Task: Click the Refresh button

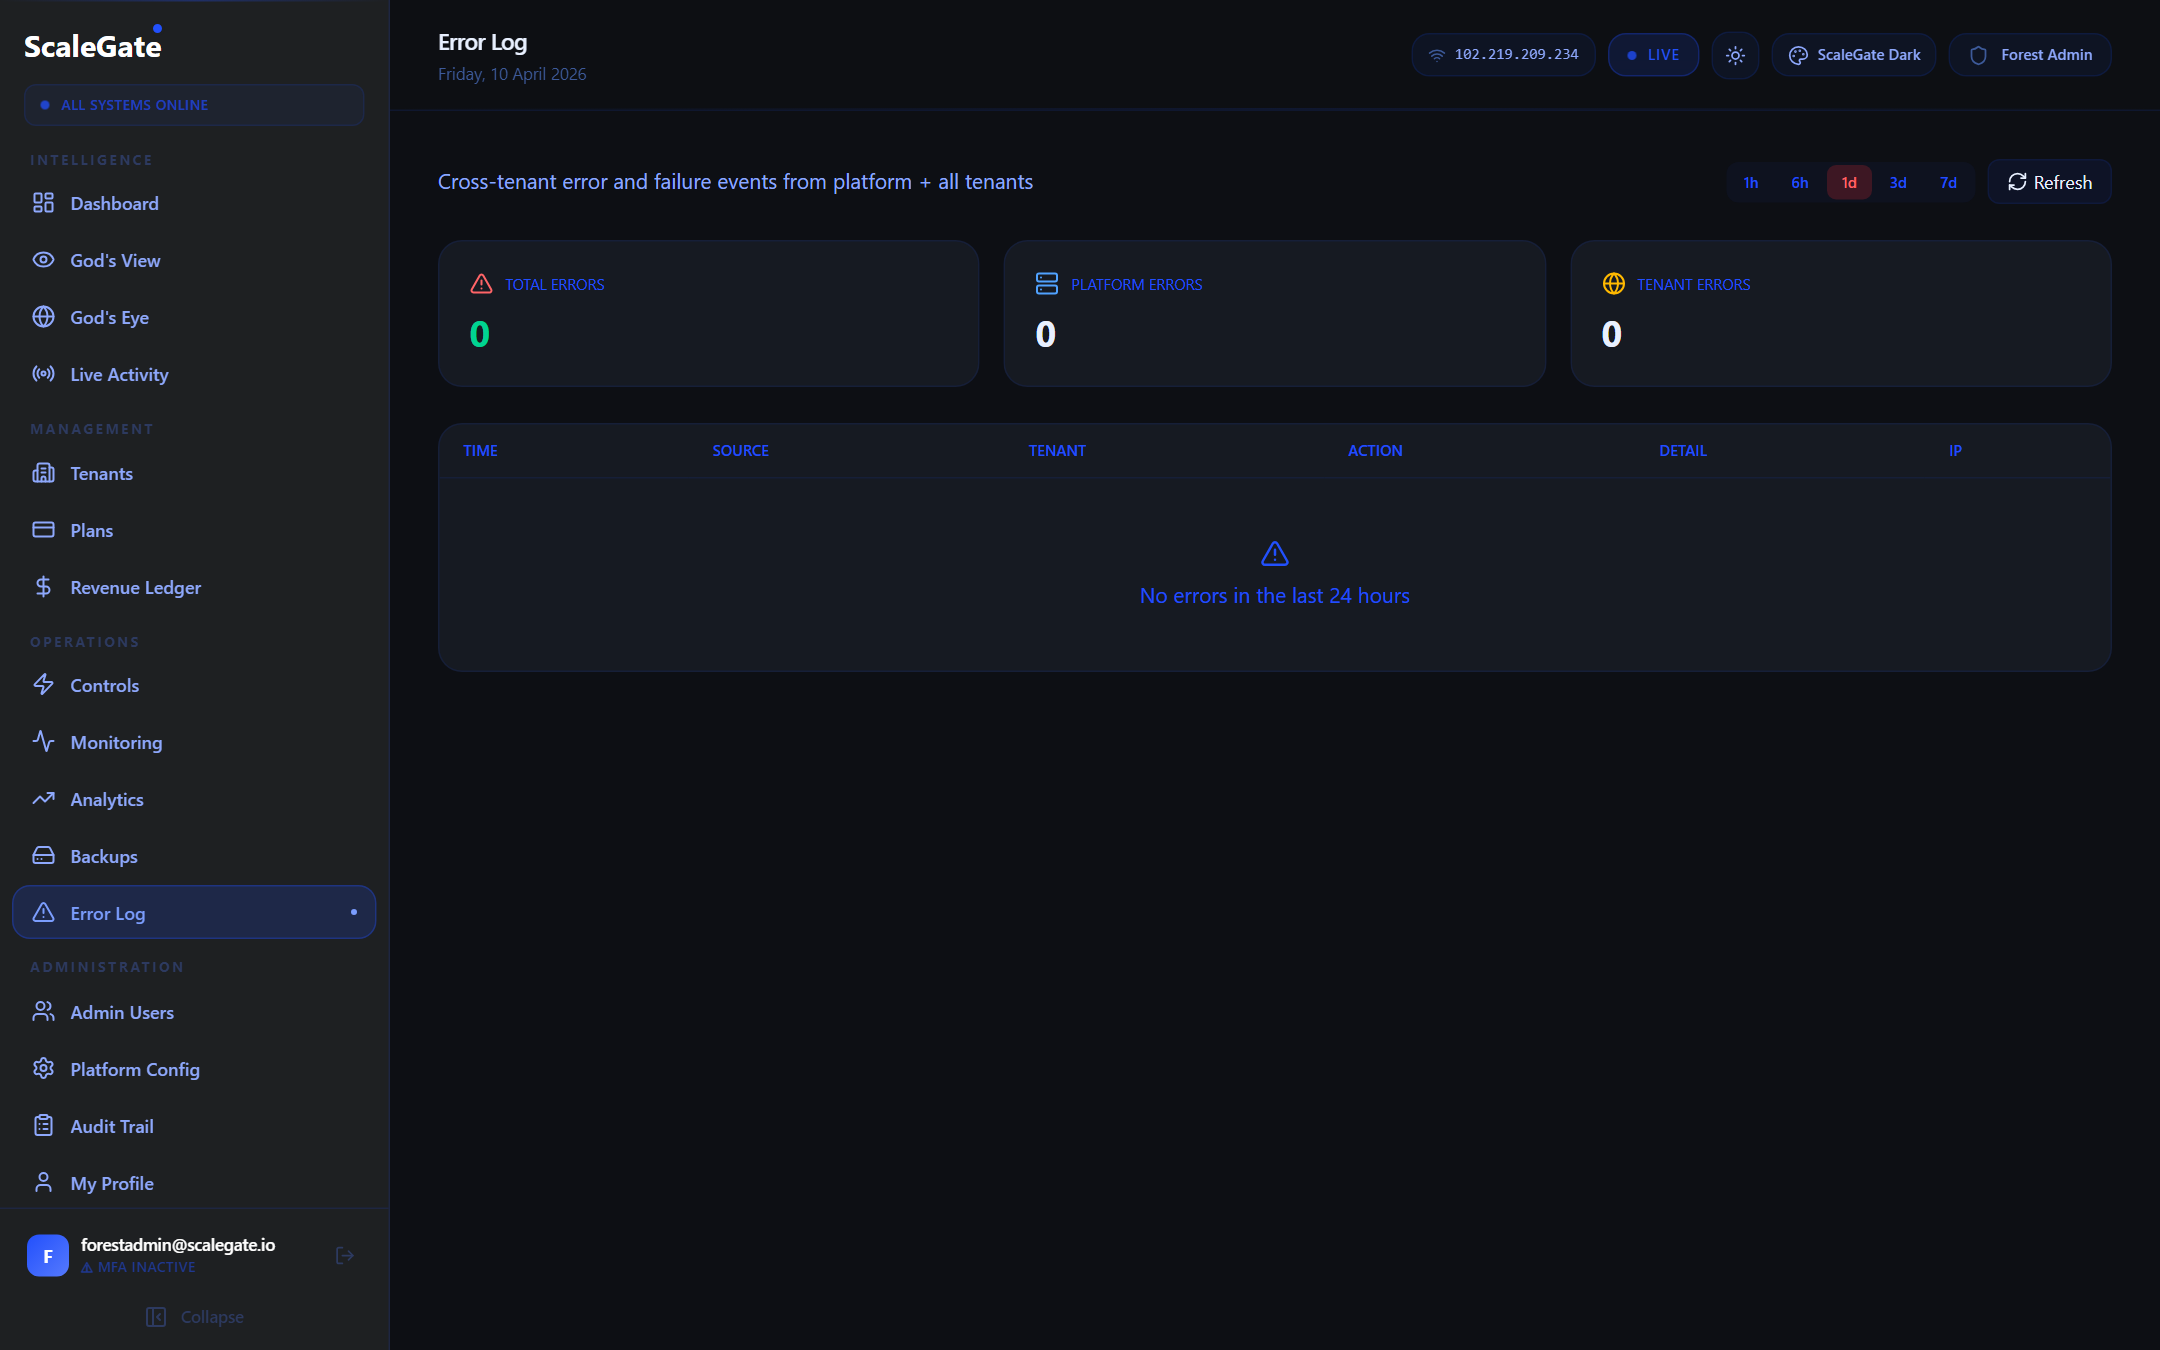Action: tap(2049, 182)
